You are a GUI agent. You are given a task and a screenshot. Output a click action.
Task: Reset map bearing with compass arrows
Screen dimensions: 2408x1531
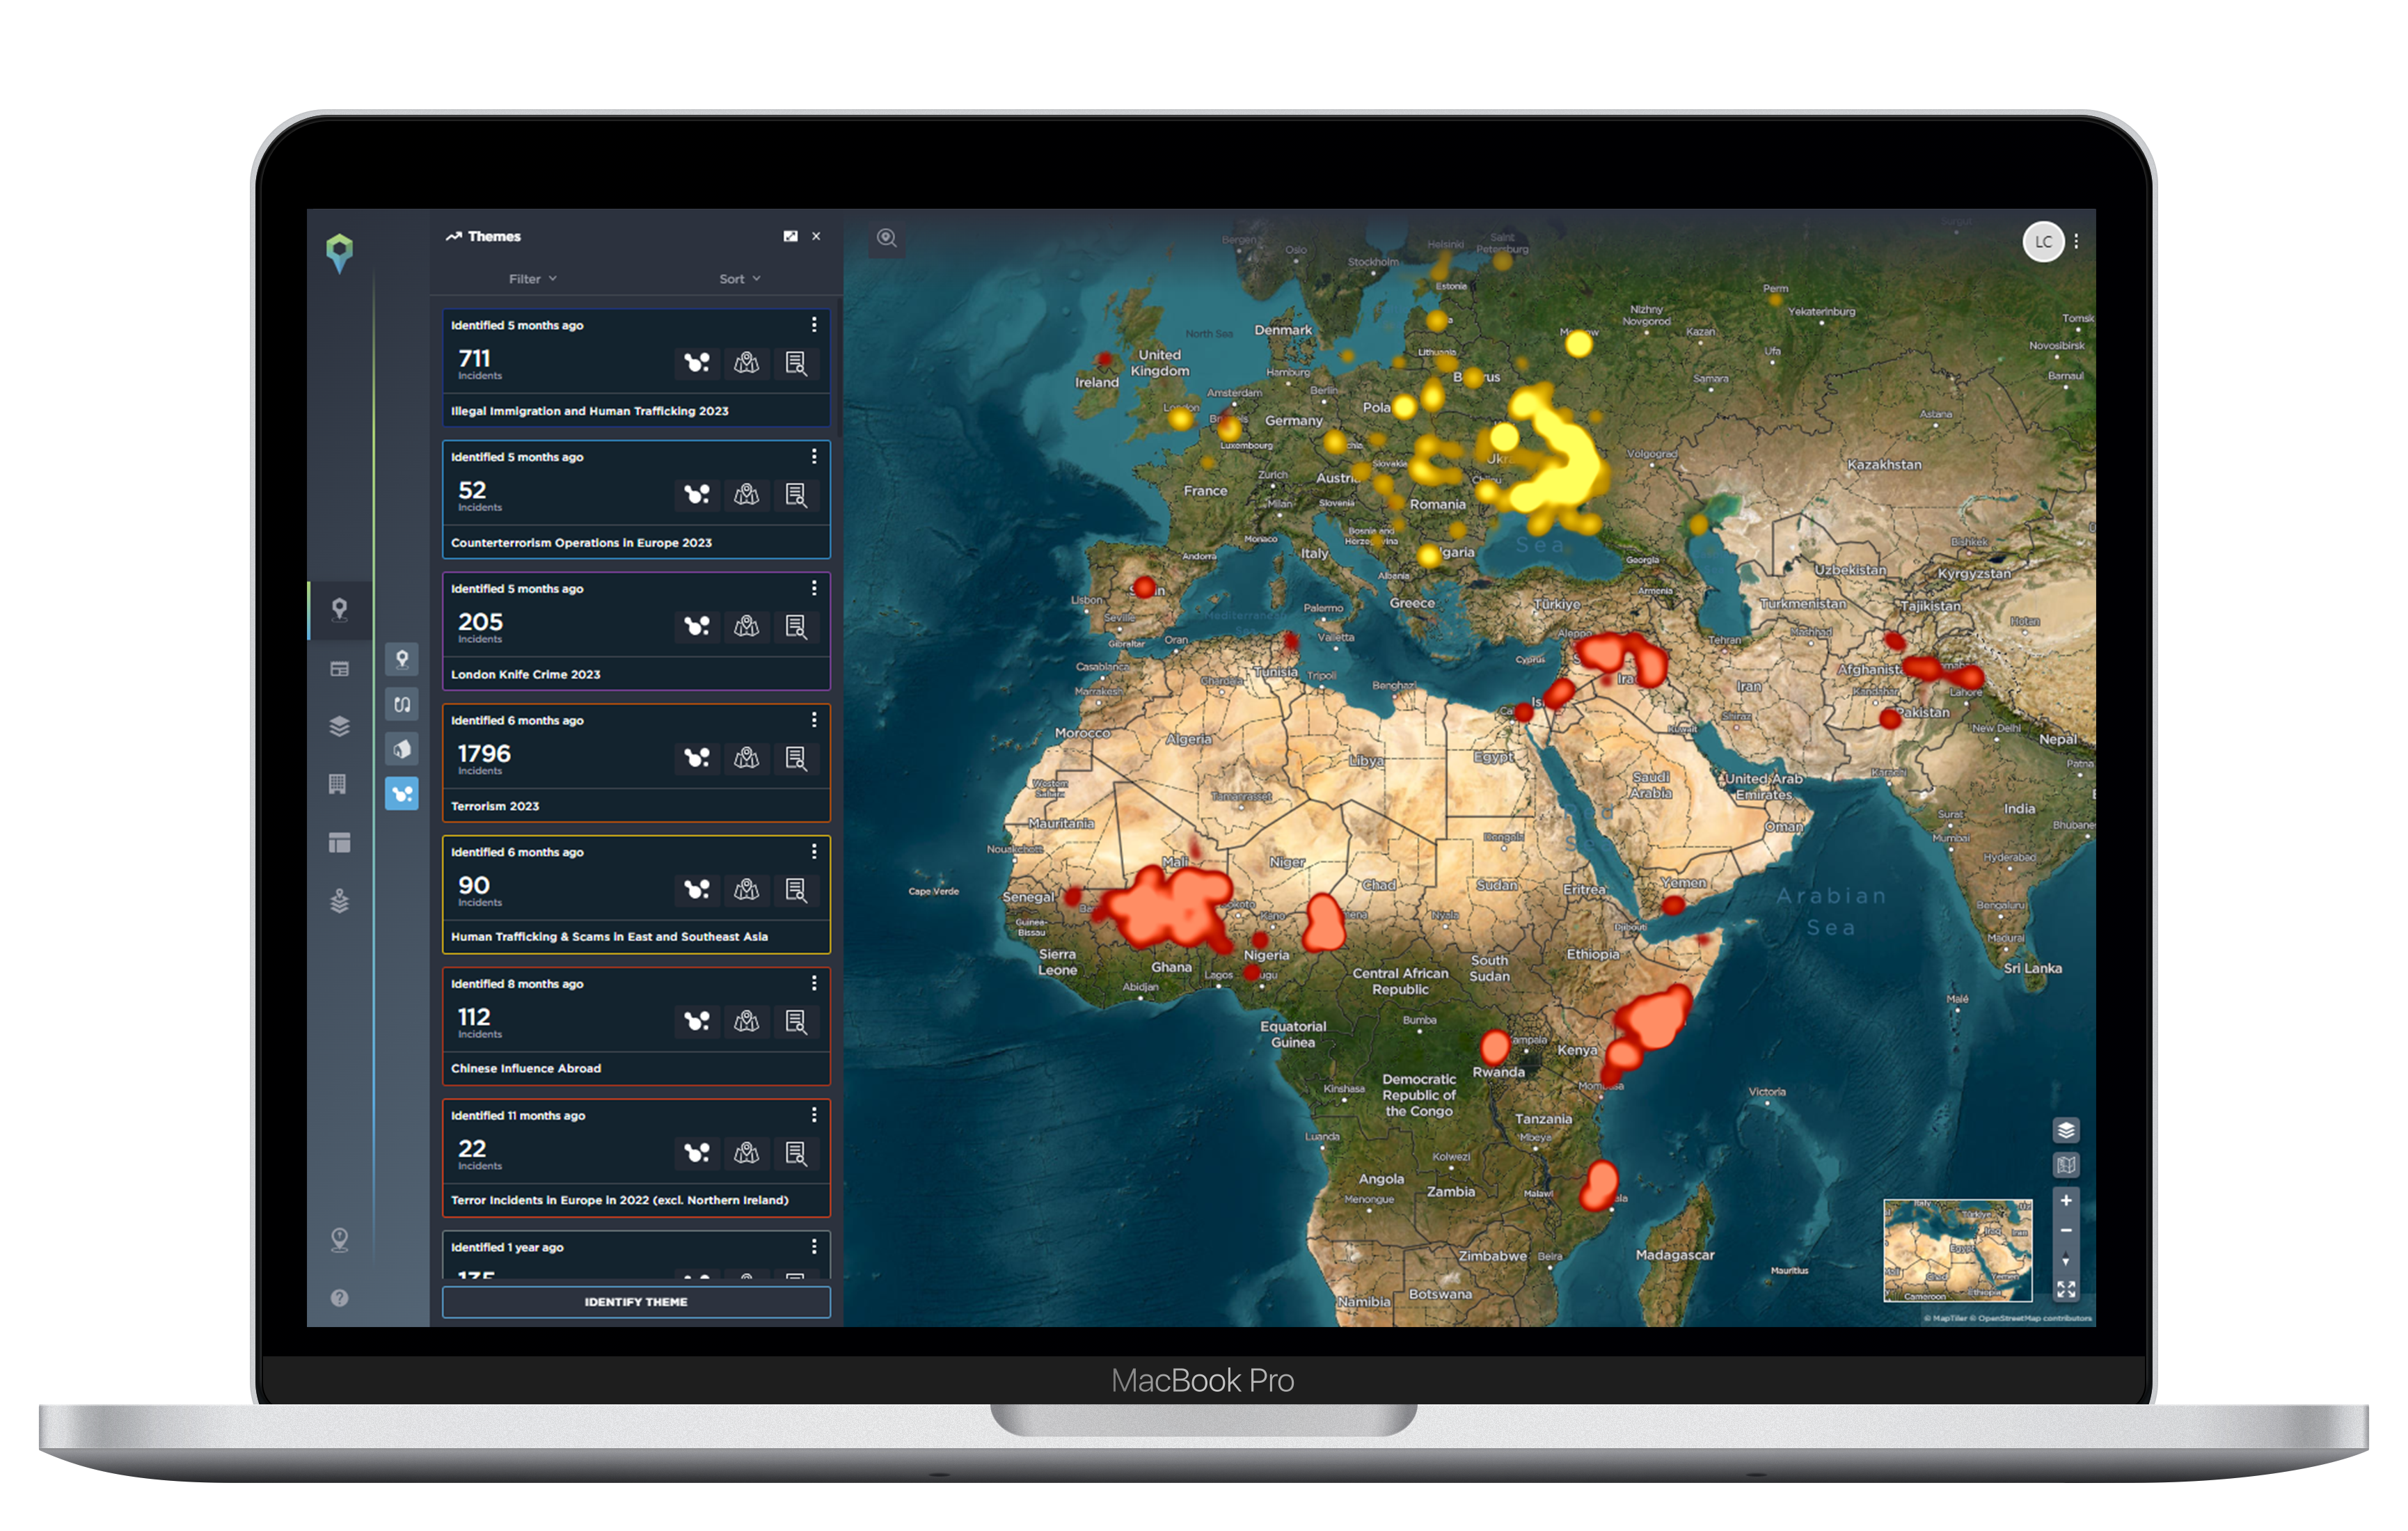2066,1260
